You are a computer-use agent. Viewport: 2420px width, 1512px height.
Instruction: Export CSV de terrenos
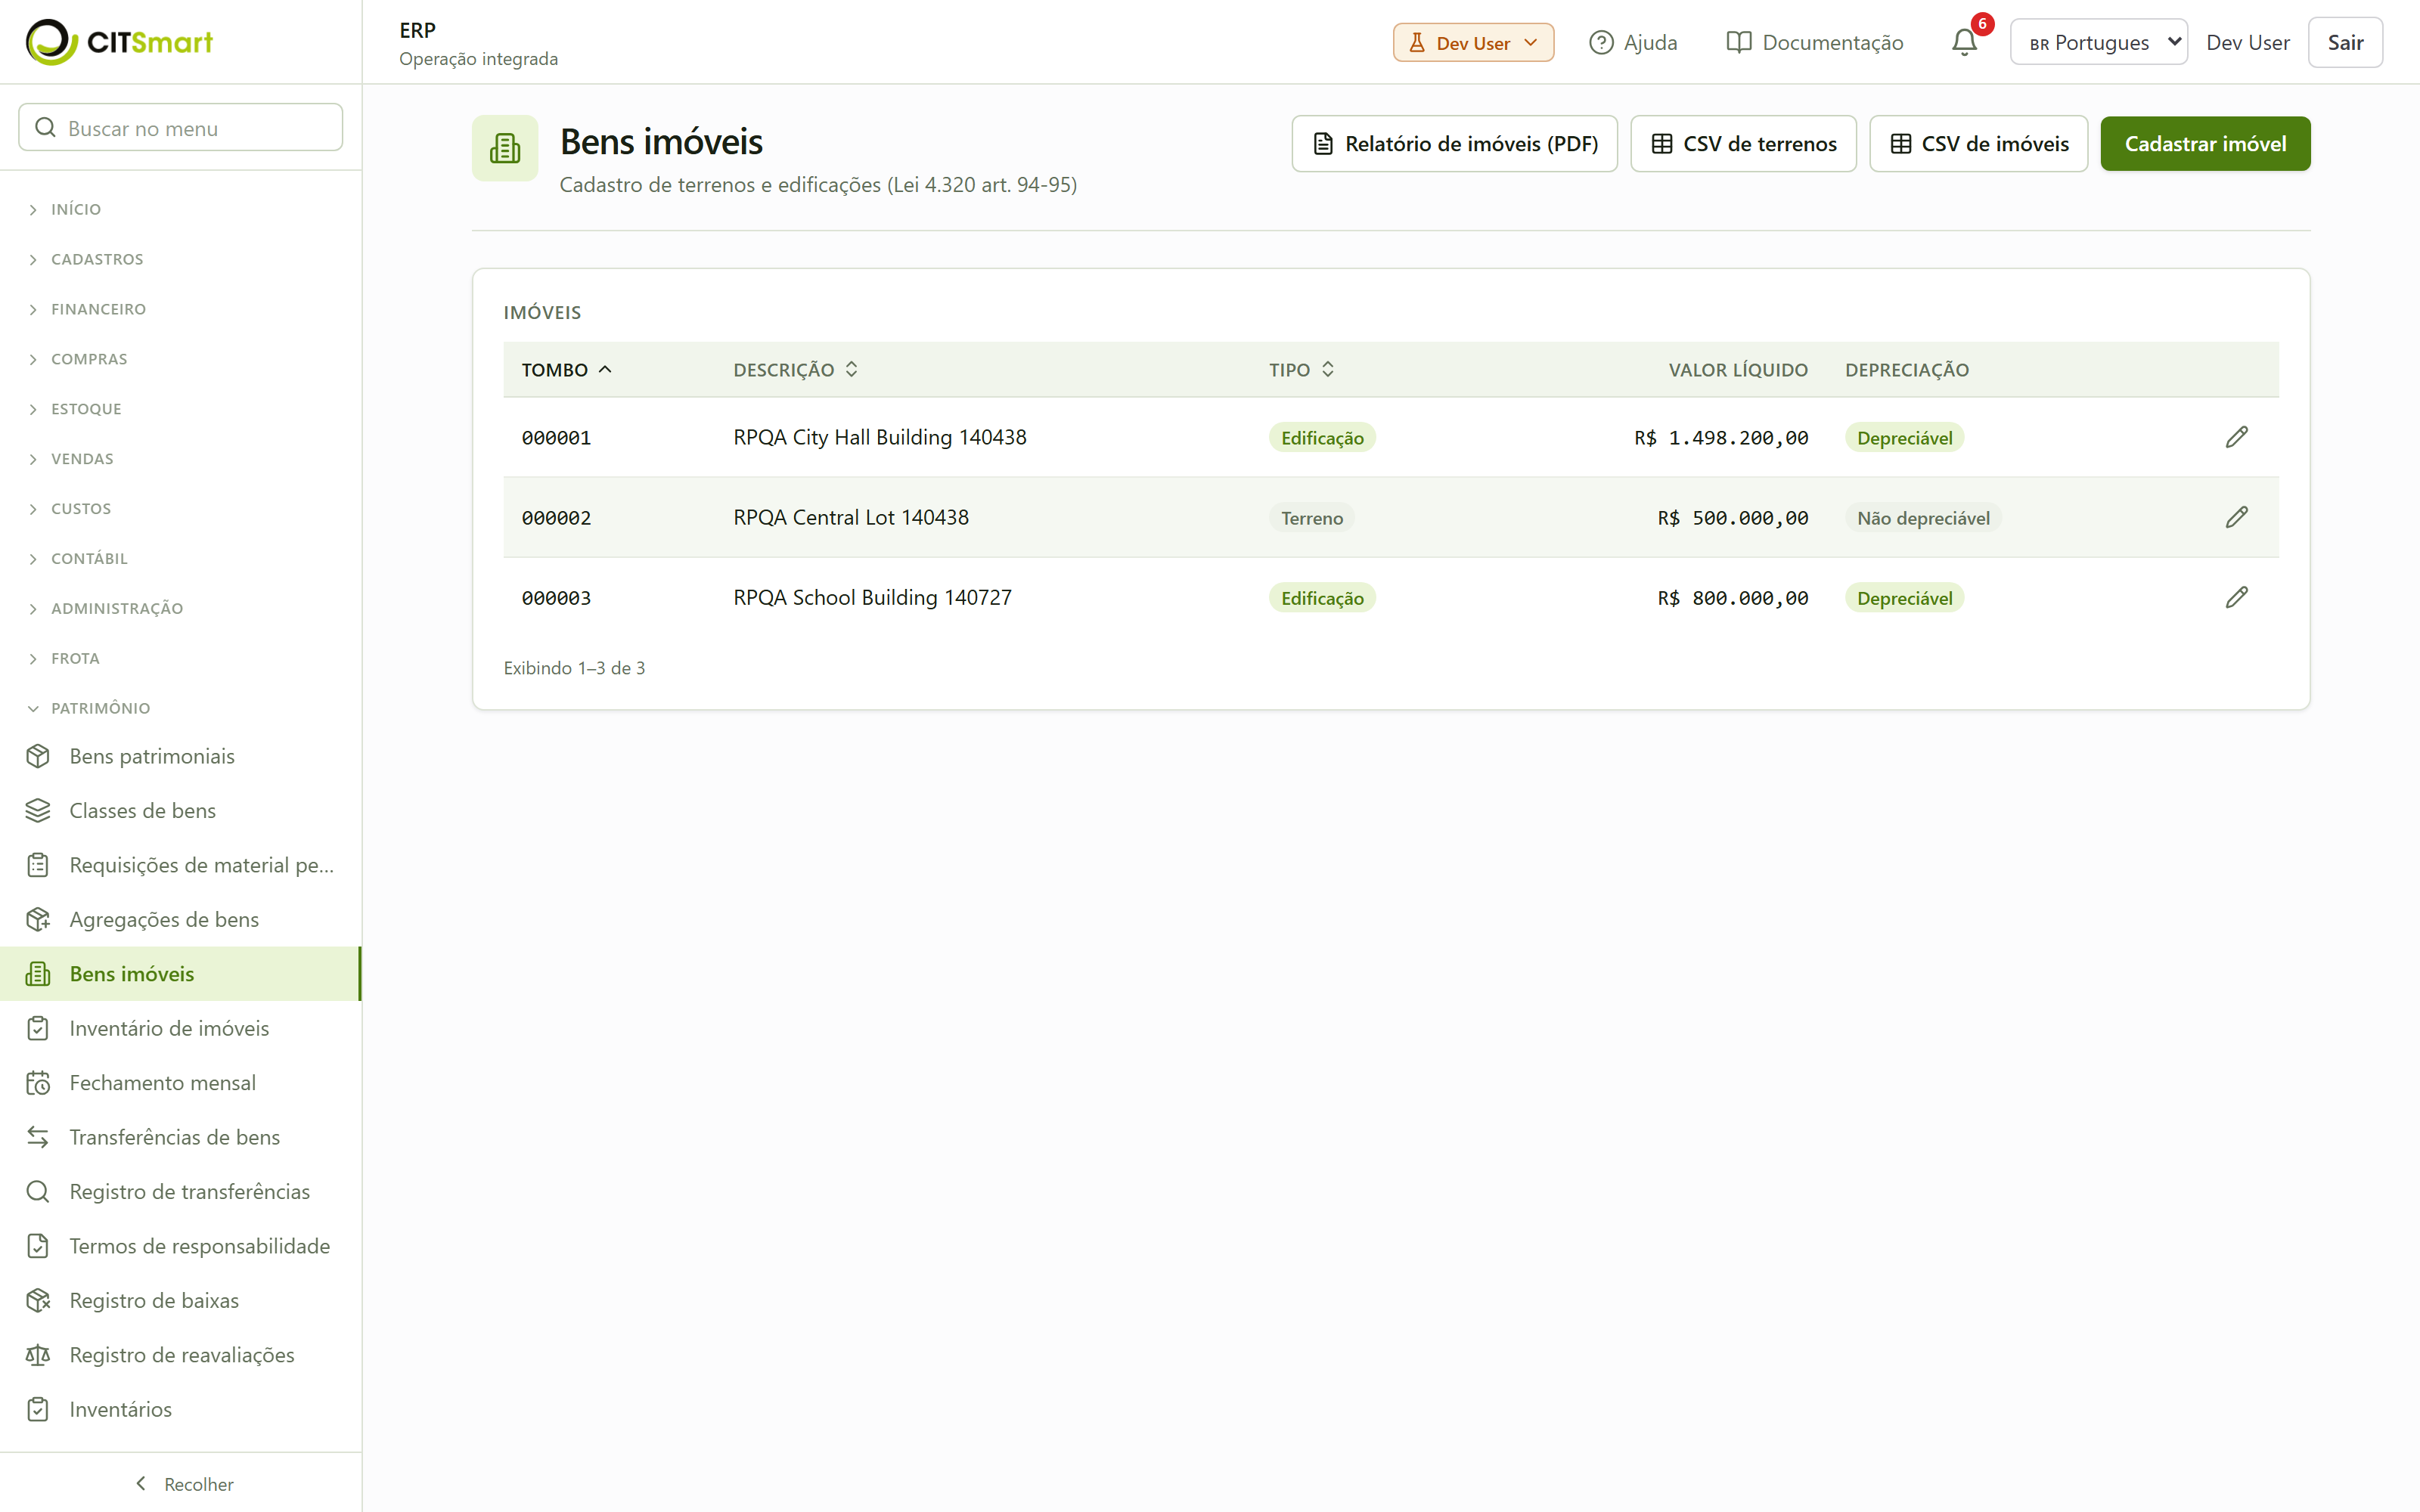[1743, 144]
